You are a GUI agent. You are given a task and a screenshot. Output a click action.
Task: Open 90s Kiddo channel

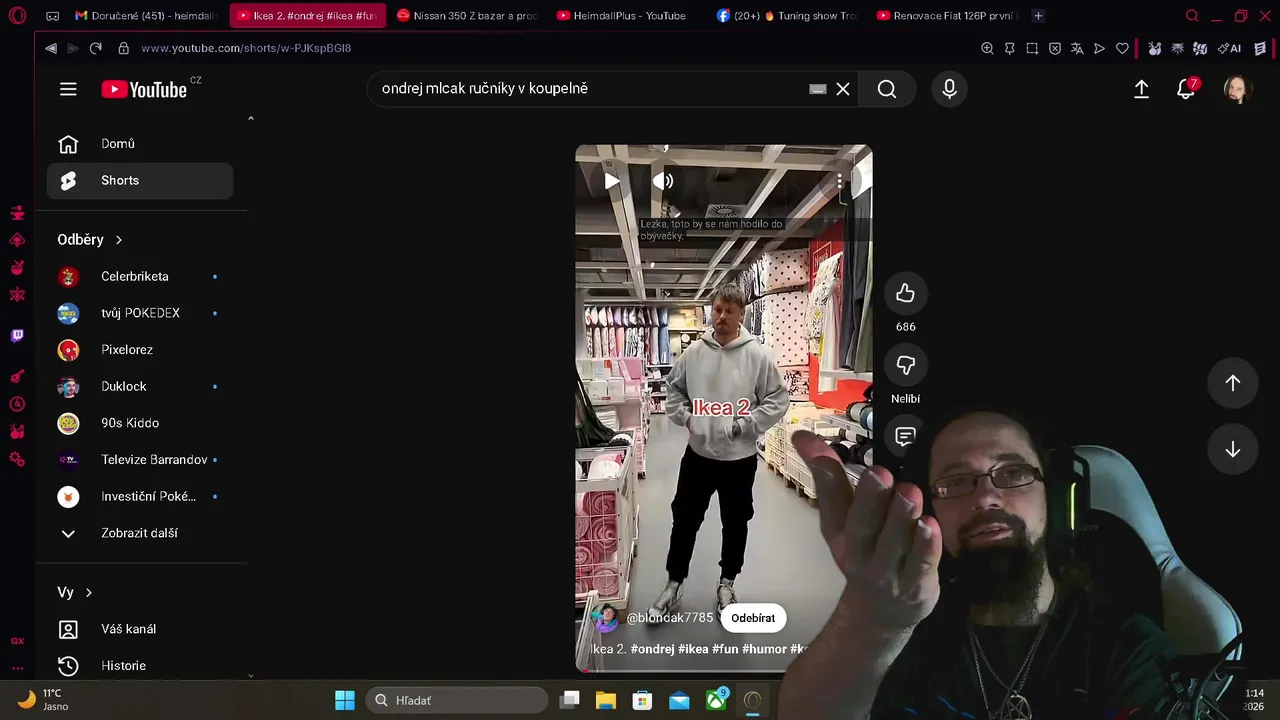(x=140, y=423)
